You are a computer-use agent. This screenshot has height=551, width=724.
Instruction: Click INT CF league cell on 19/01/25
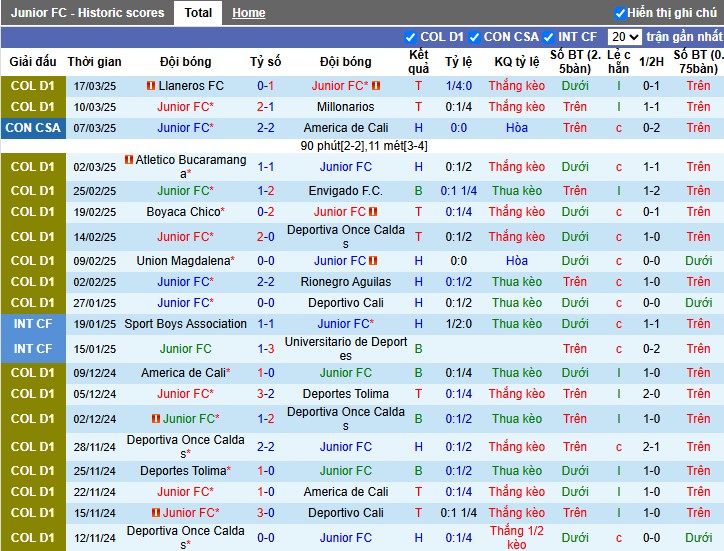tap(33, 324)
